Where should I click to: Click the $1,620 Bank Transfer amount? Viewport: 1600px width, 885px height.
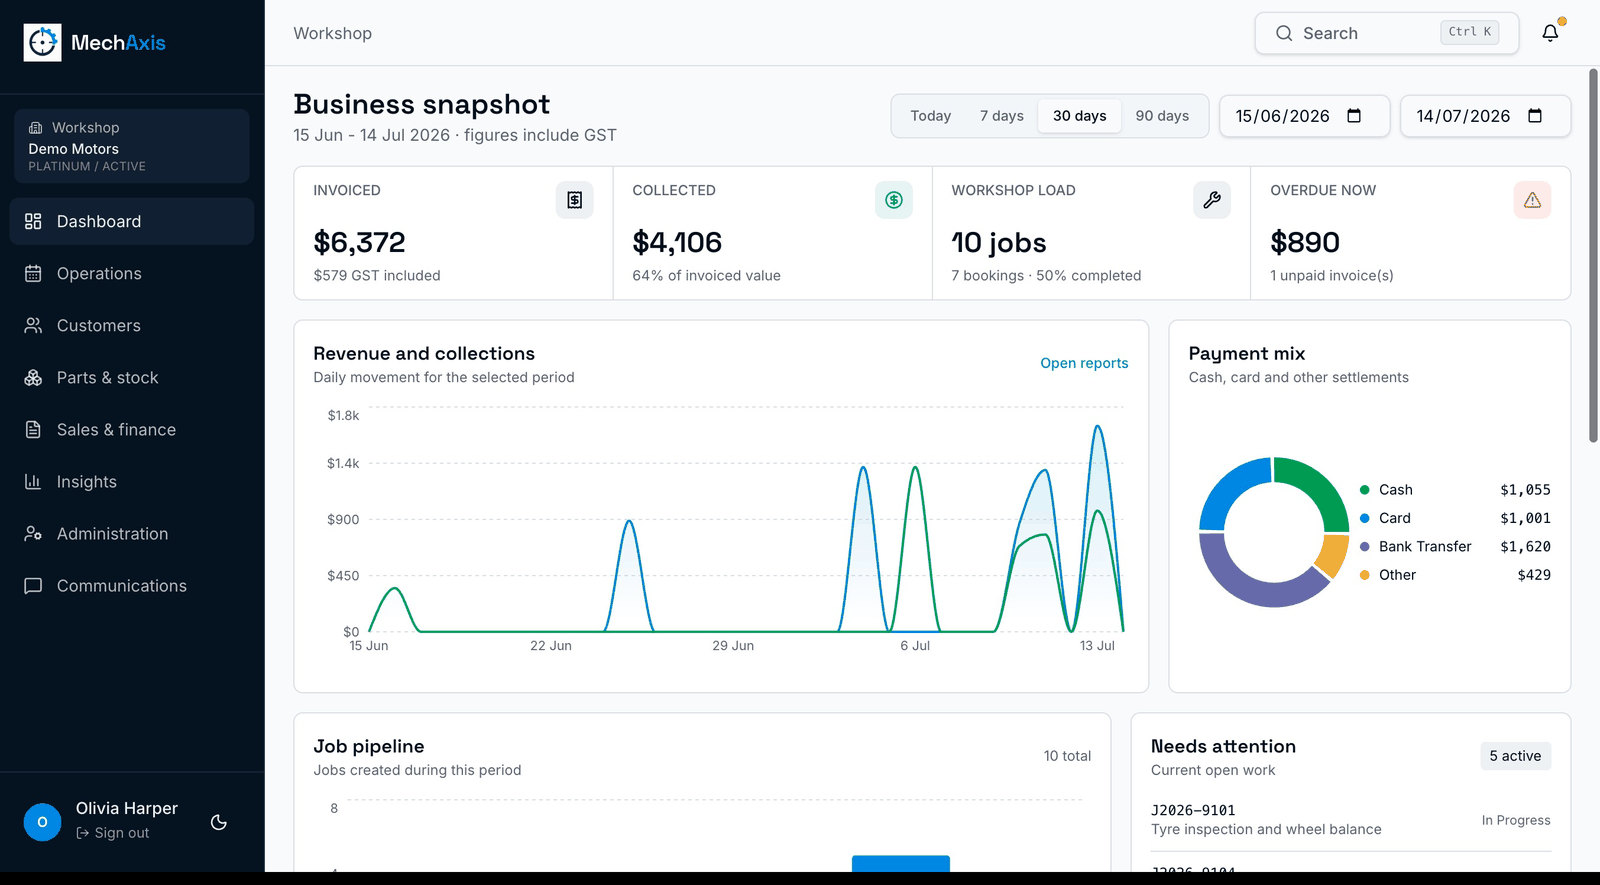click(x=1525, y=546)
